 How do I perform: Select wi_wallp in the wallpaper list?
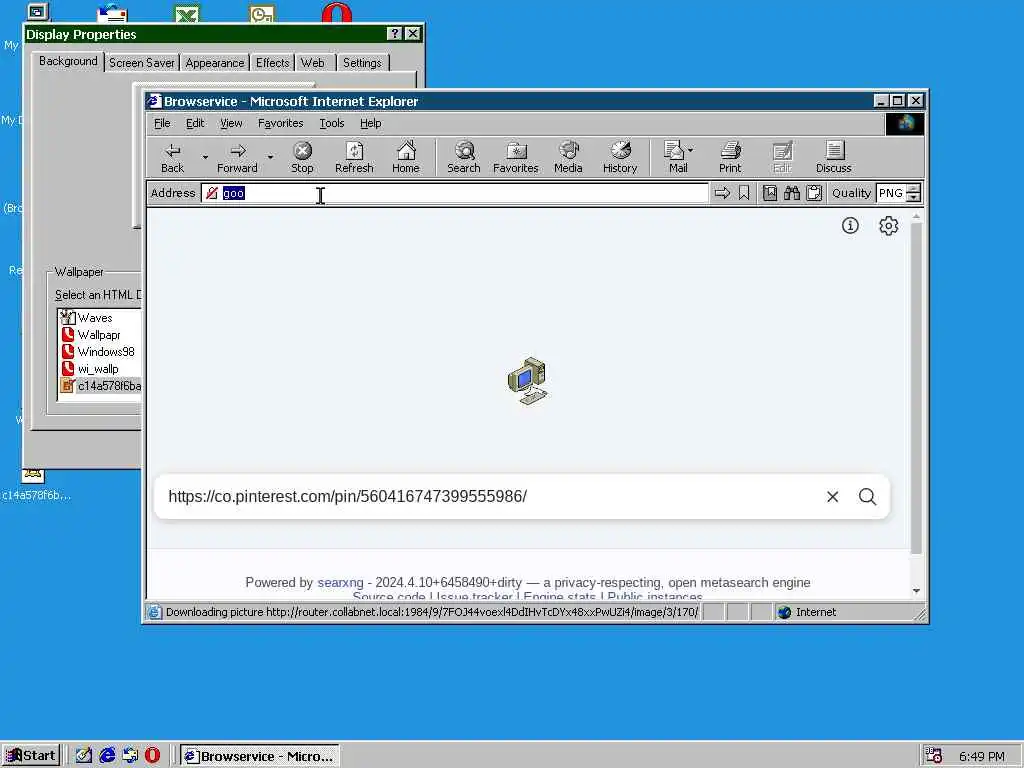click(x=97, y=369)
